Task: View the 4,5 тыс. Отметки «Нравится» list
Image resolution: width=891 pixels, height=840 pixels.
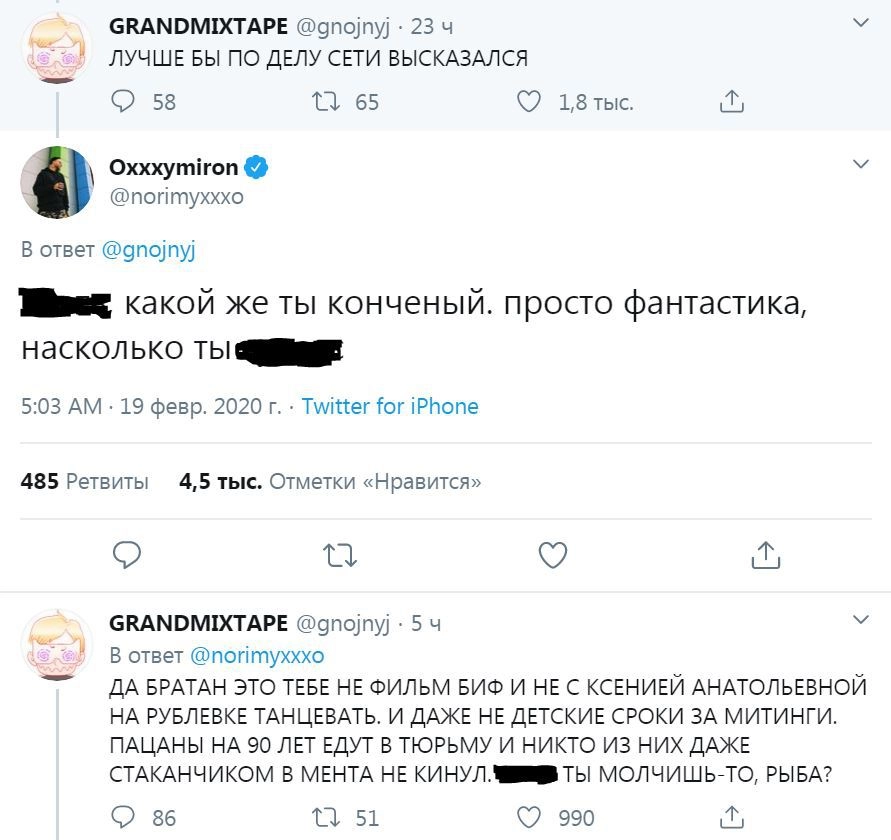Action: click(x=330, y=482)
